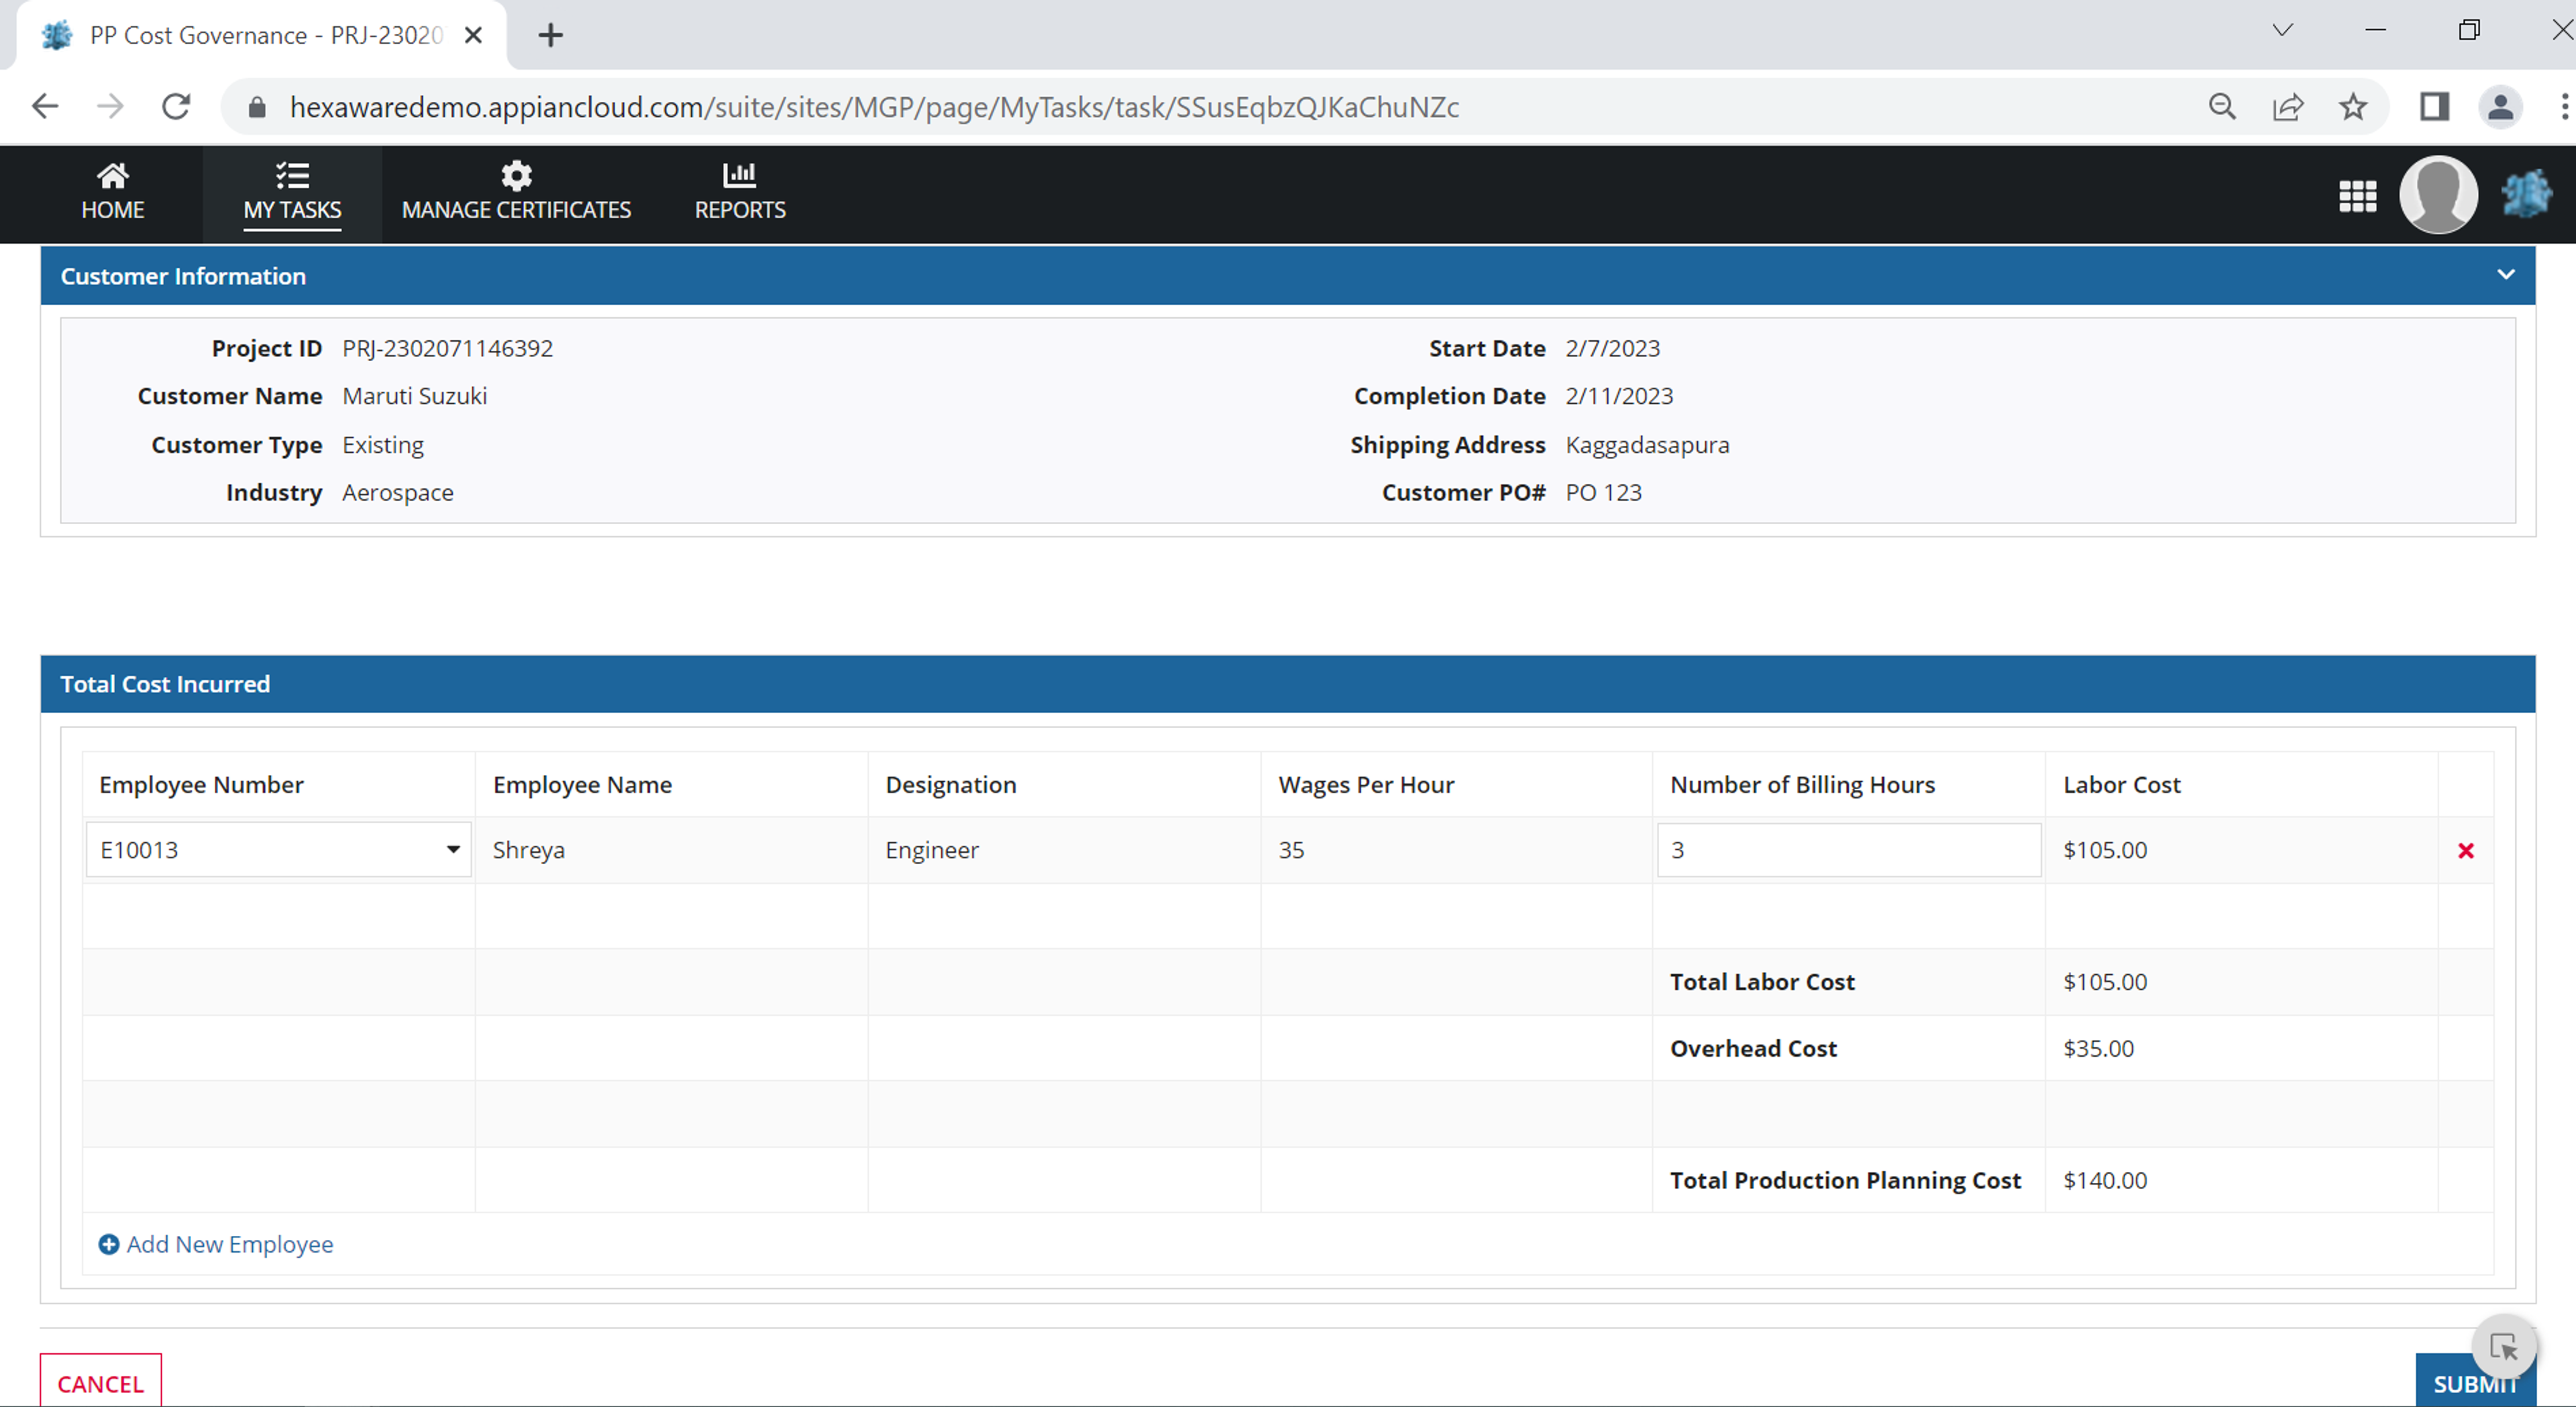Open a new browser tab
The image size is (2576, 1407).
point(550,35)
